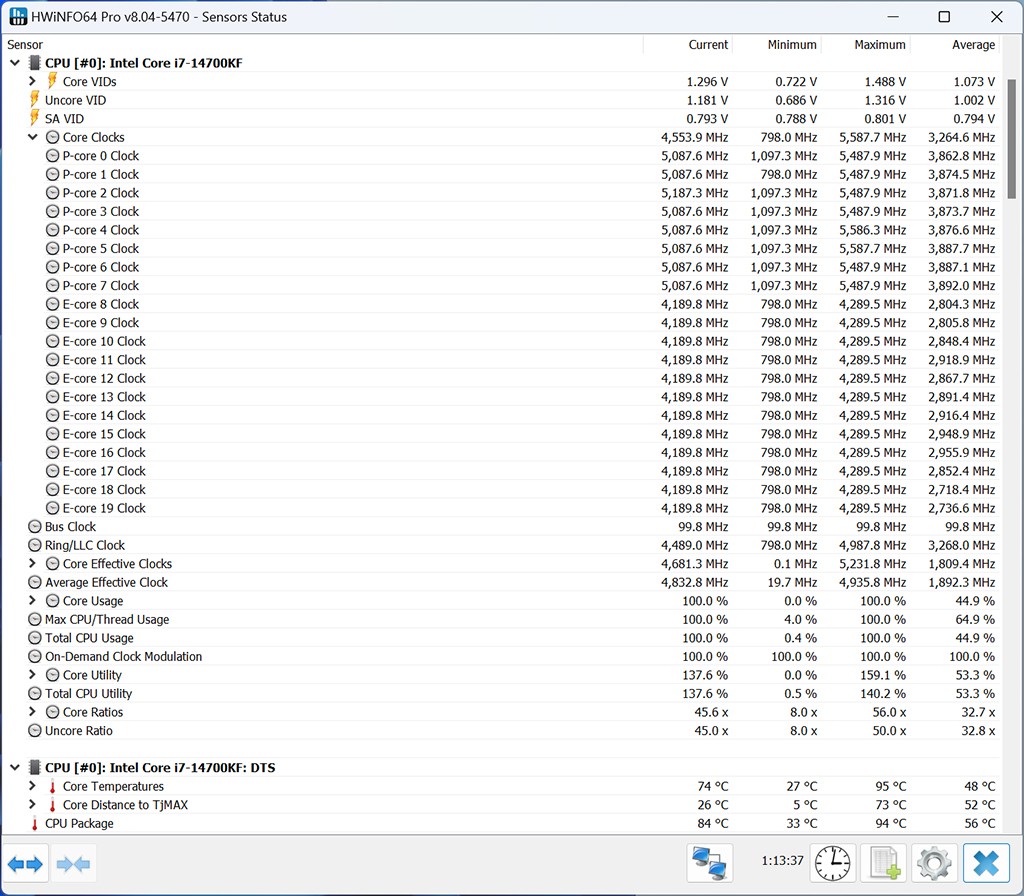Click the vertical scrollbar thumb

(1012, 140)
